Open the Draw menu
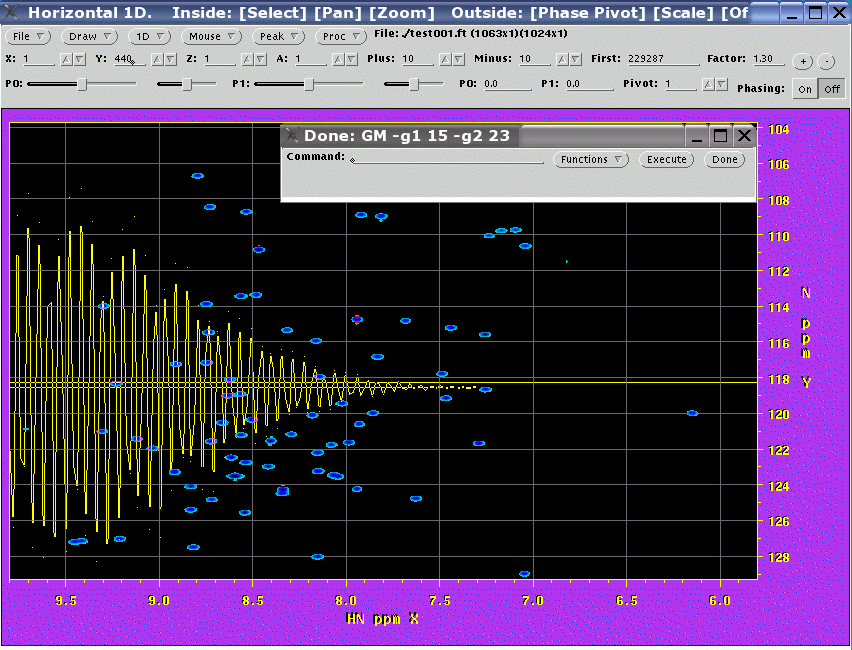The image size is (852, 650). click(90, 36)
